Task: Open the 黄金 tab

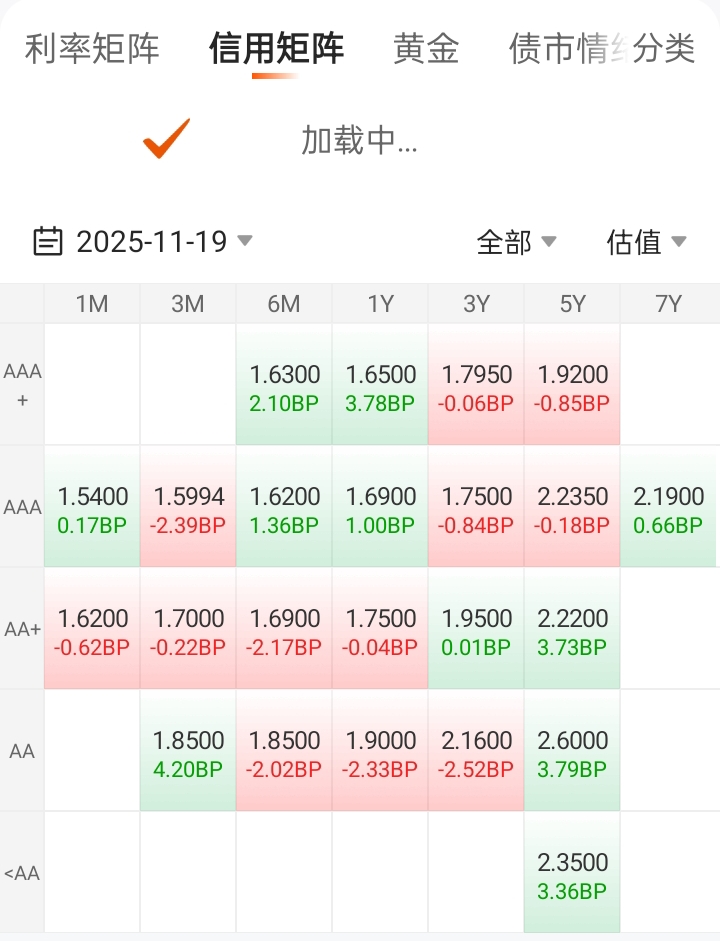Action: (x=426, y=48)
